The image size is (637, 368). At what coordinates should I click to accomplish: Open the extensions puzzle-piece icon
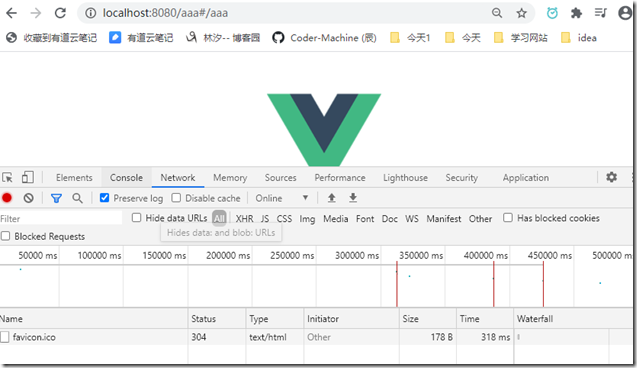(576, 13)
